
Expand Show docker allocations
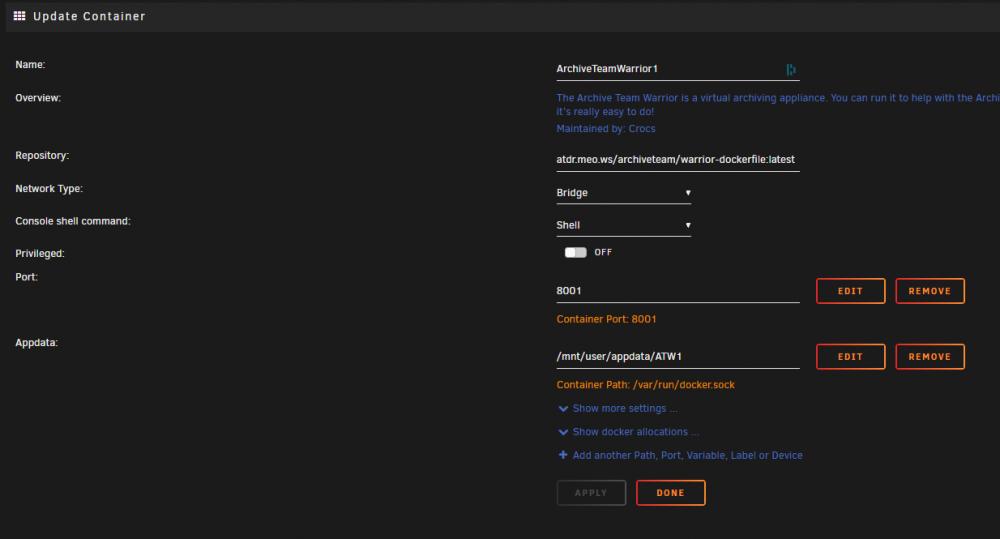click(x=635, y=432)
